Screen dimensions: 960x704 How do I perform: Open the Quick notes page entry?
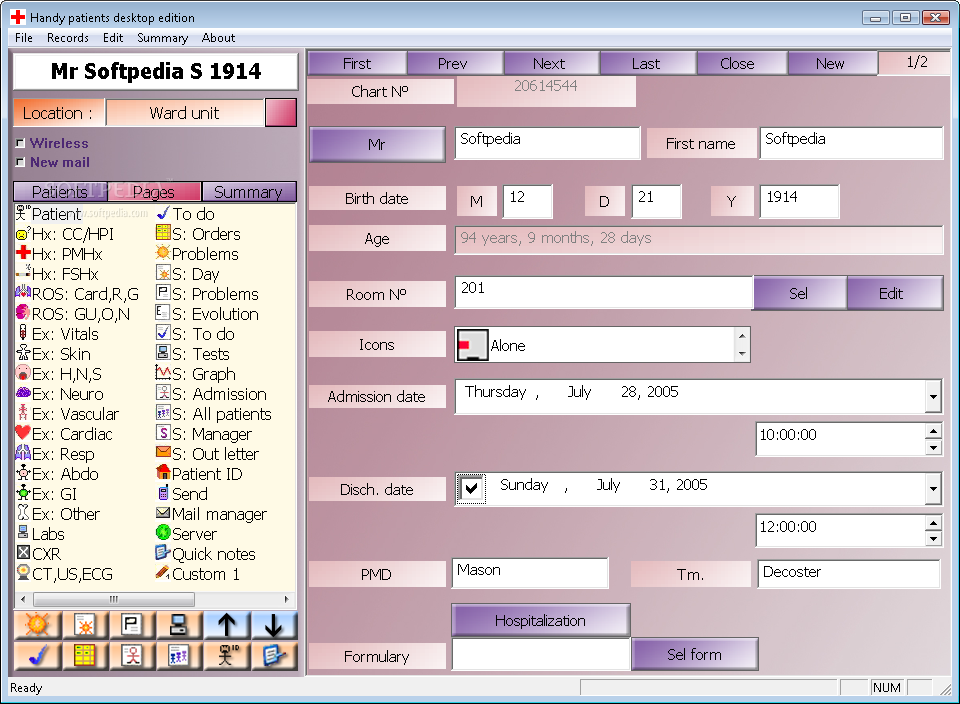coord(206,554)
